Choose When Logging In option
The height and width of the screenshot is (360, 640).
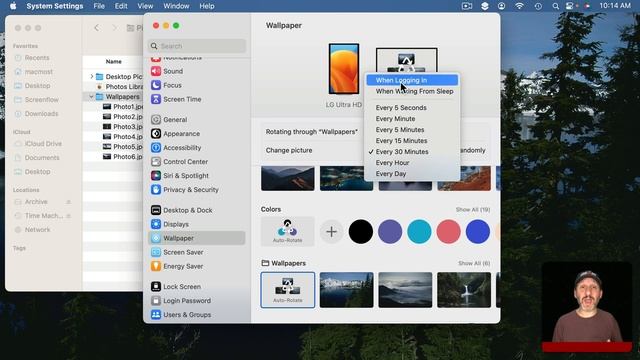tap(412, 80)
